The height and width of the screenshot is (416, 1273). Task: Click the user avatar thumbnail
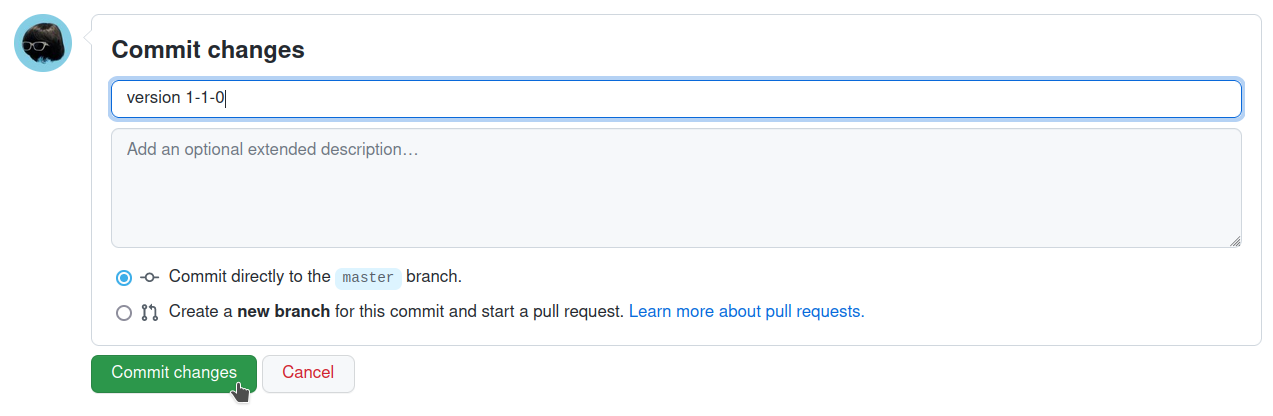(x=43, y=43)
